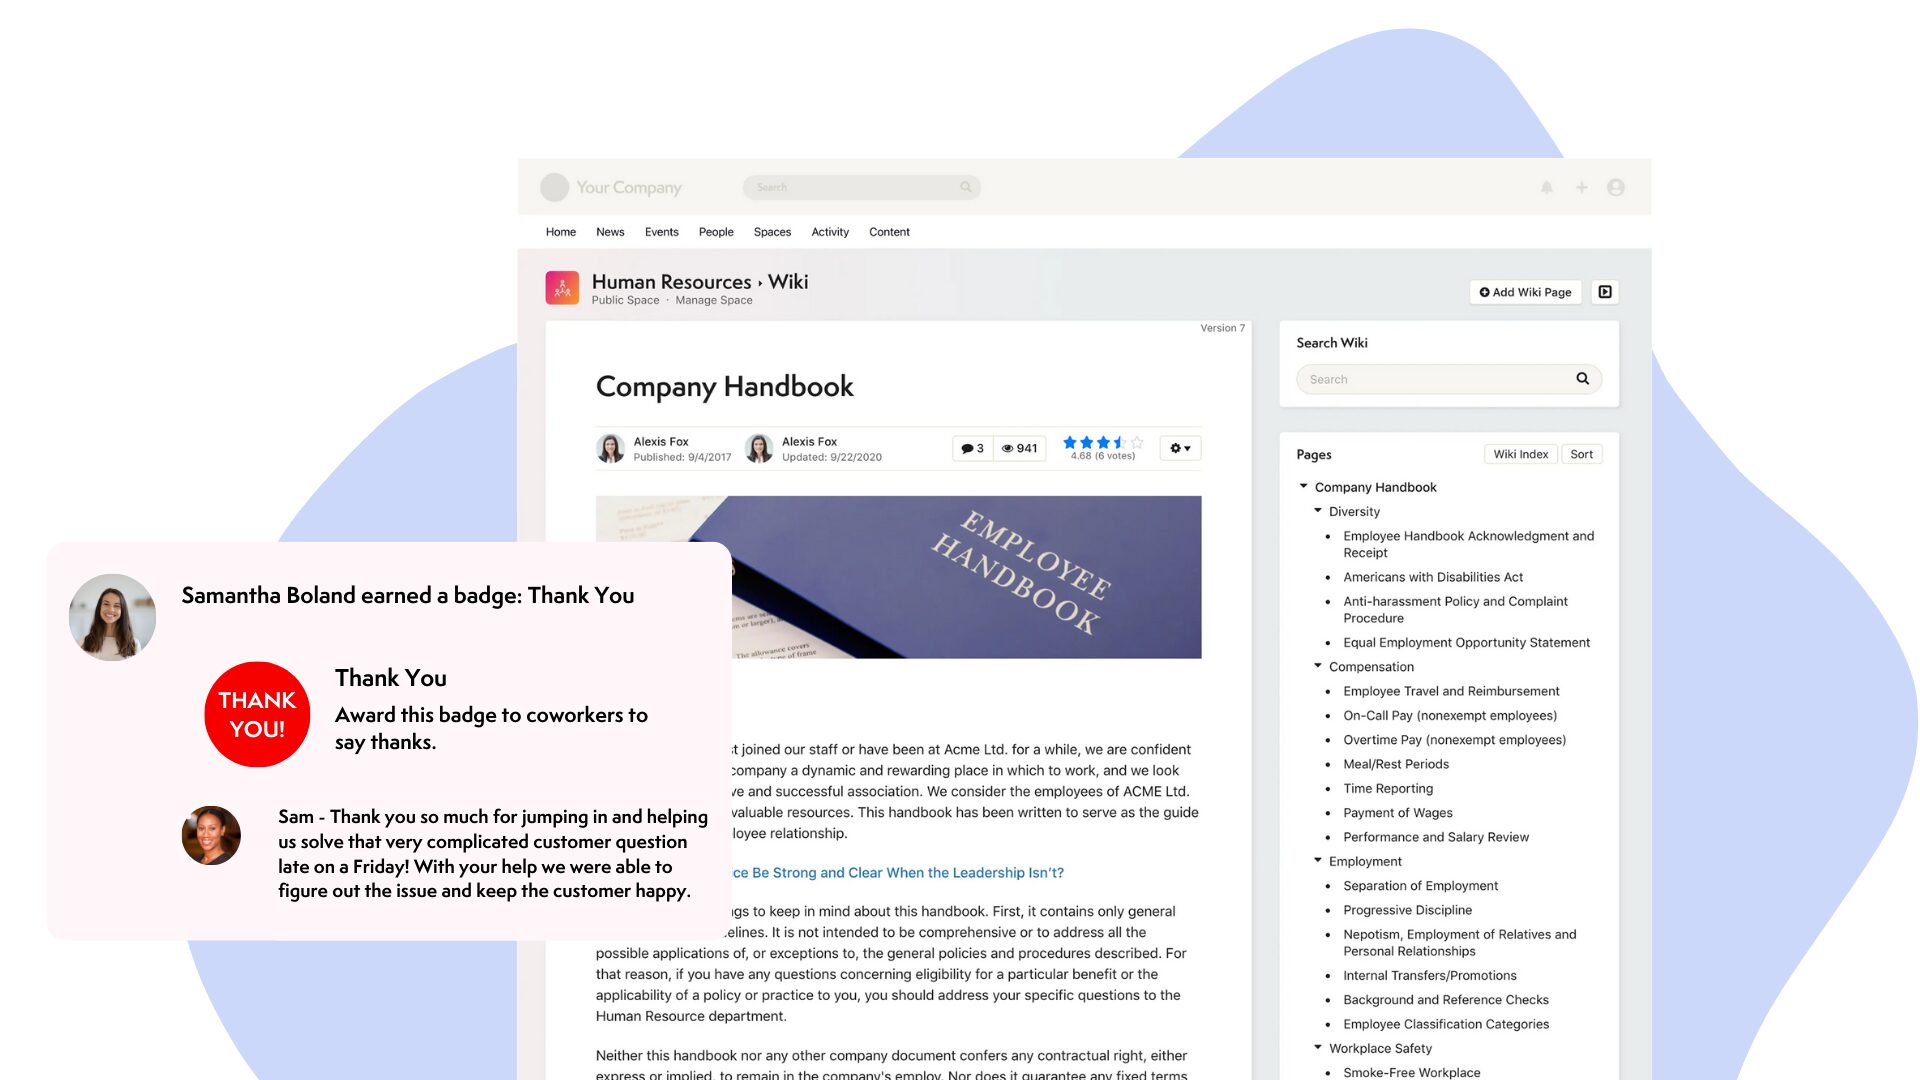Toggle Public Space visibility setting

pos(625,301)
